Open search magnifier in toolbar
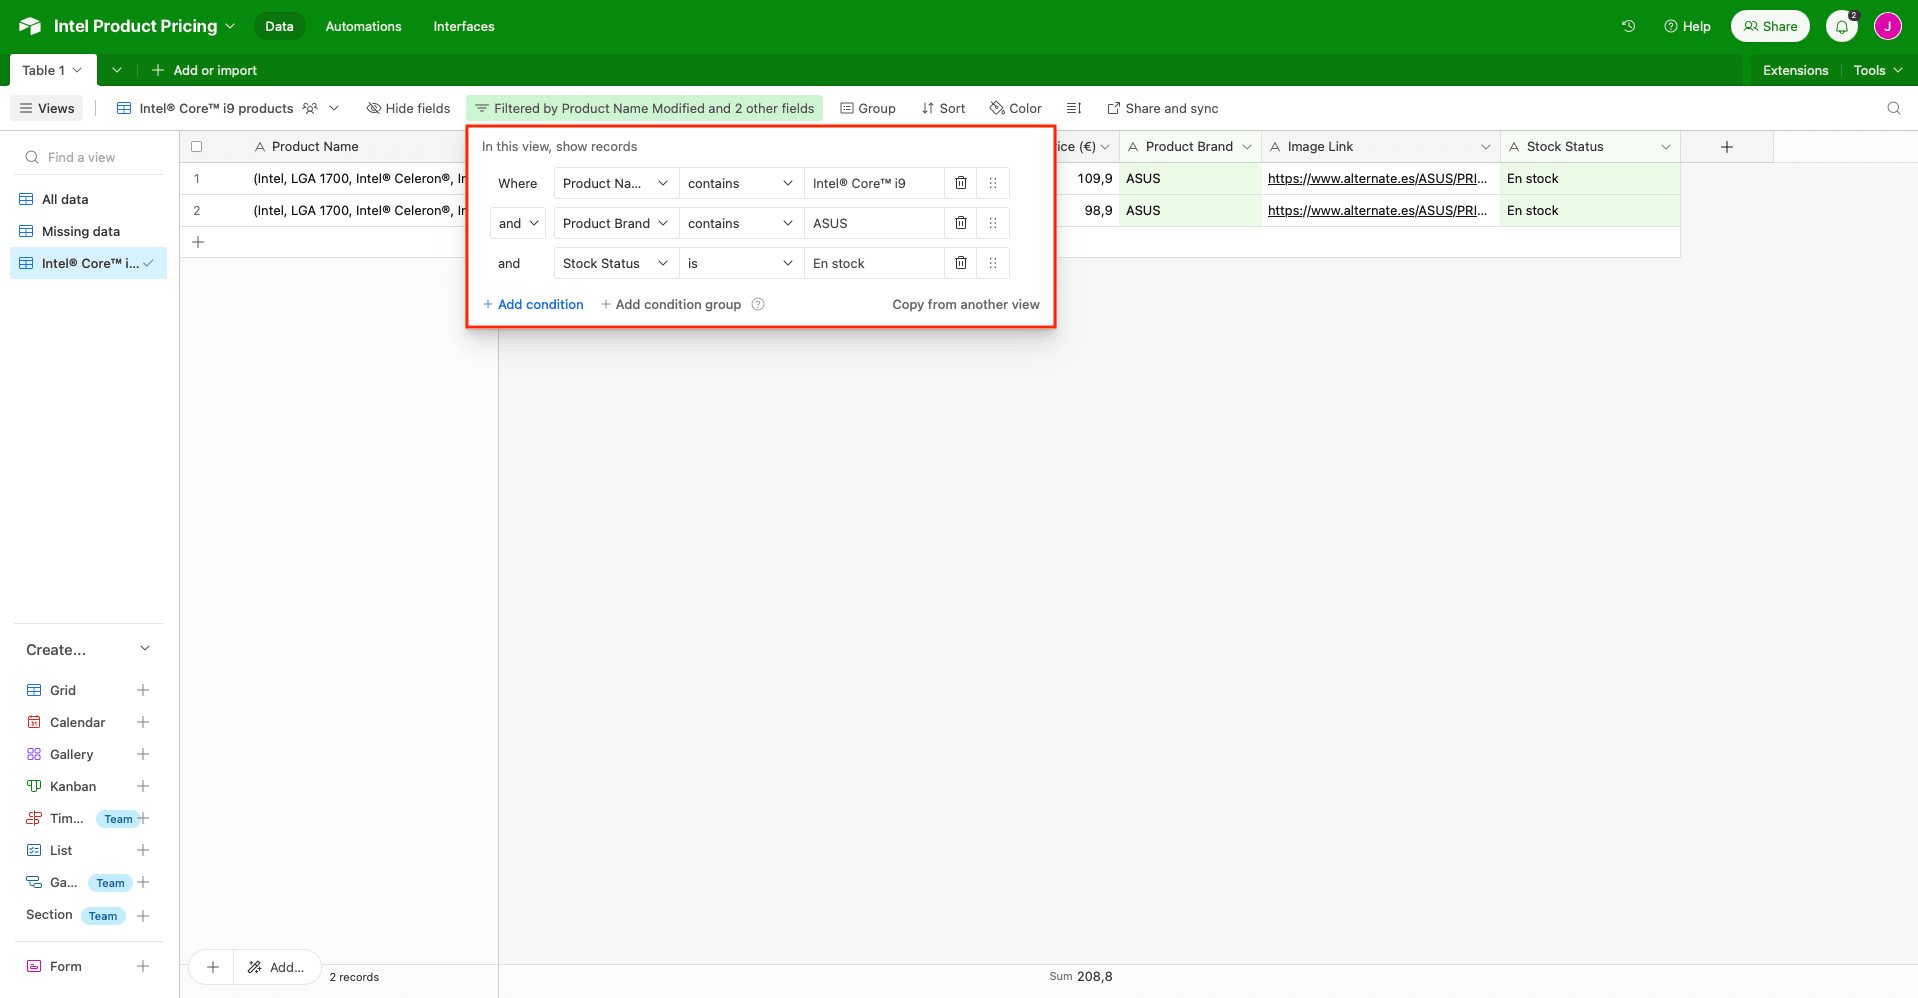Viewport: 1918px width, 998px height. tap(1893, 108)
